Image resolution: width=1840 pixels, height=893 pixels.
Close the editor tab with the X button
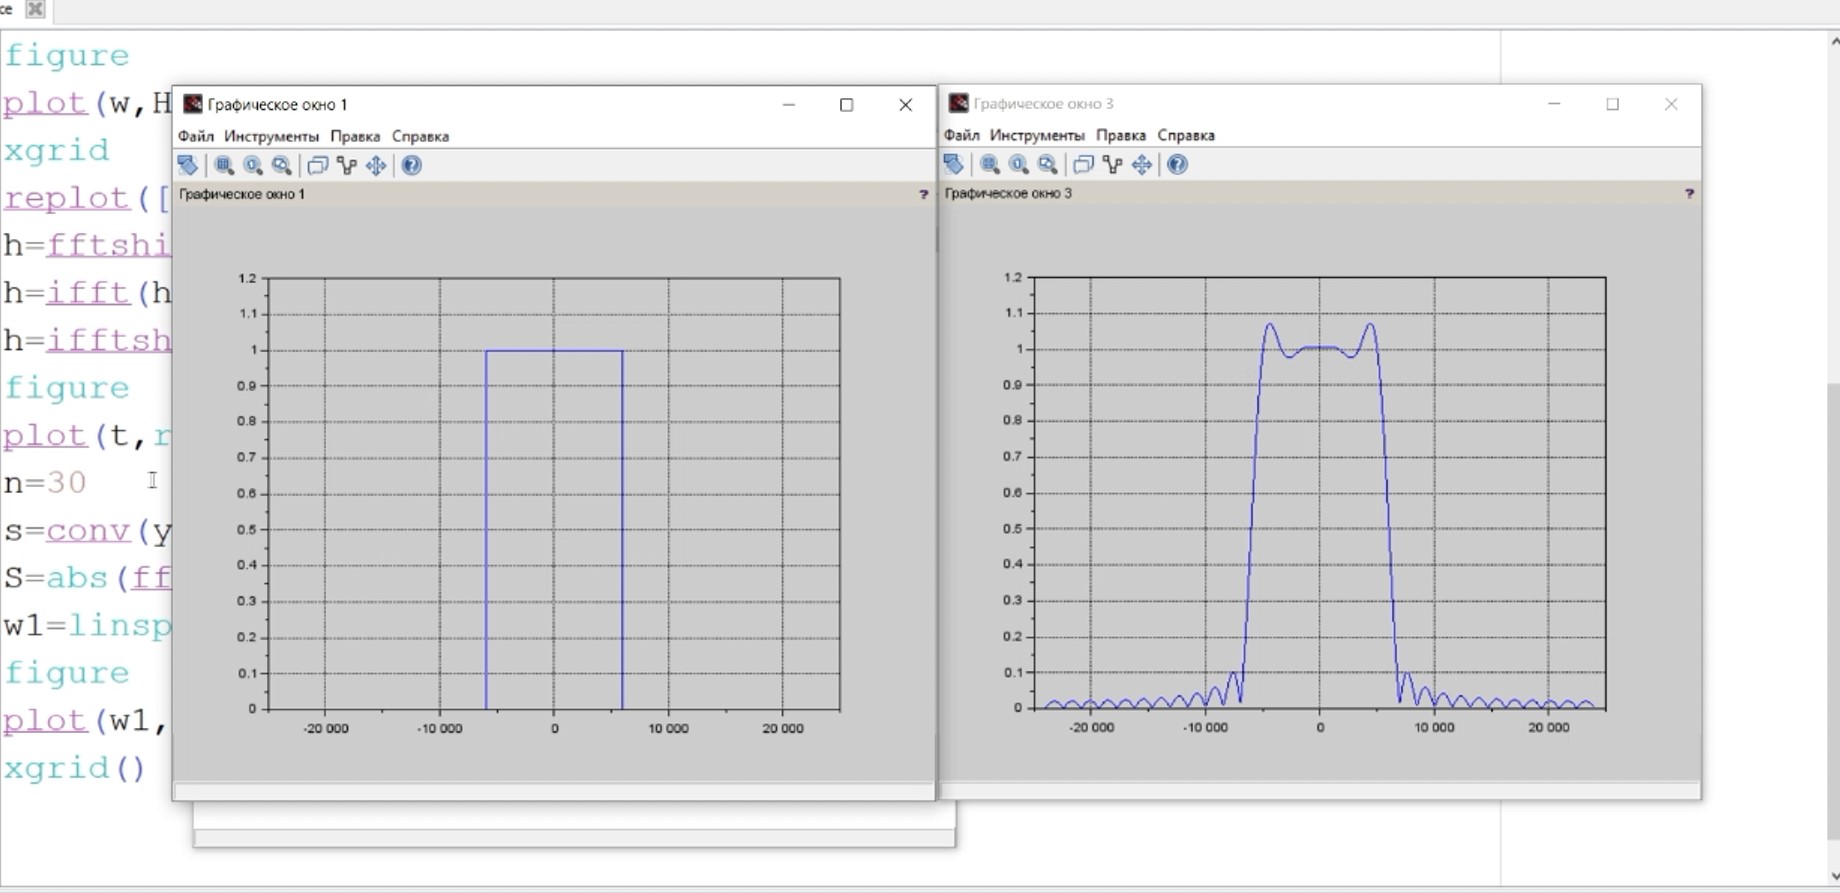[36, 9]
